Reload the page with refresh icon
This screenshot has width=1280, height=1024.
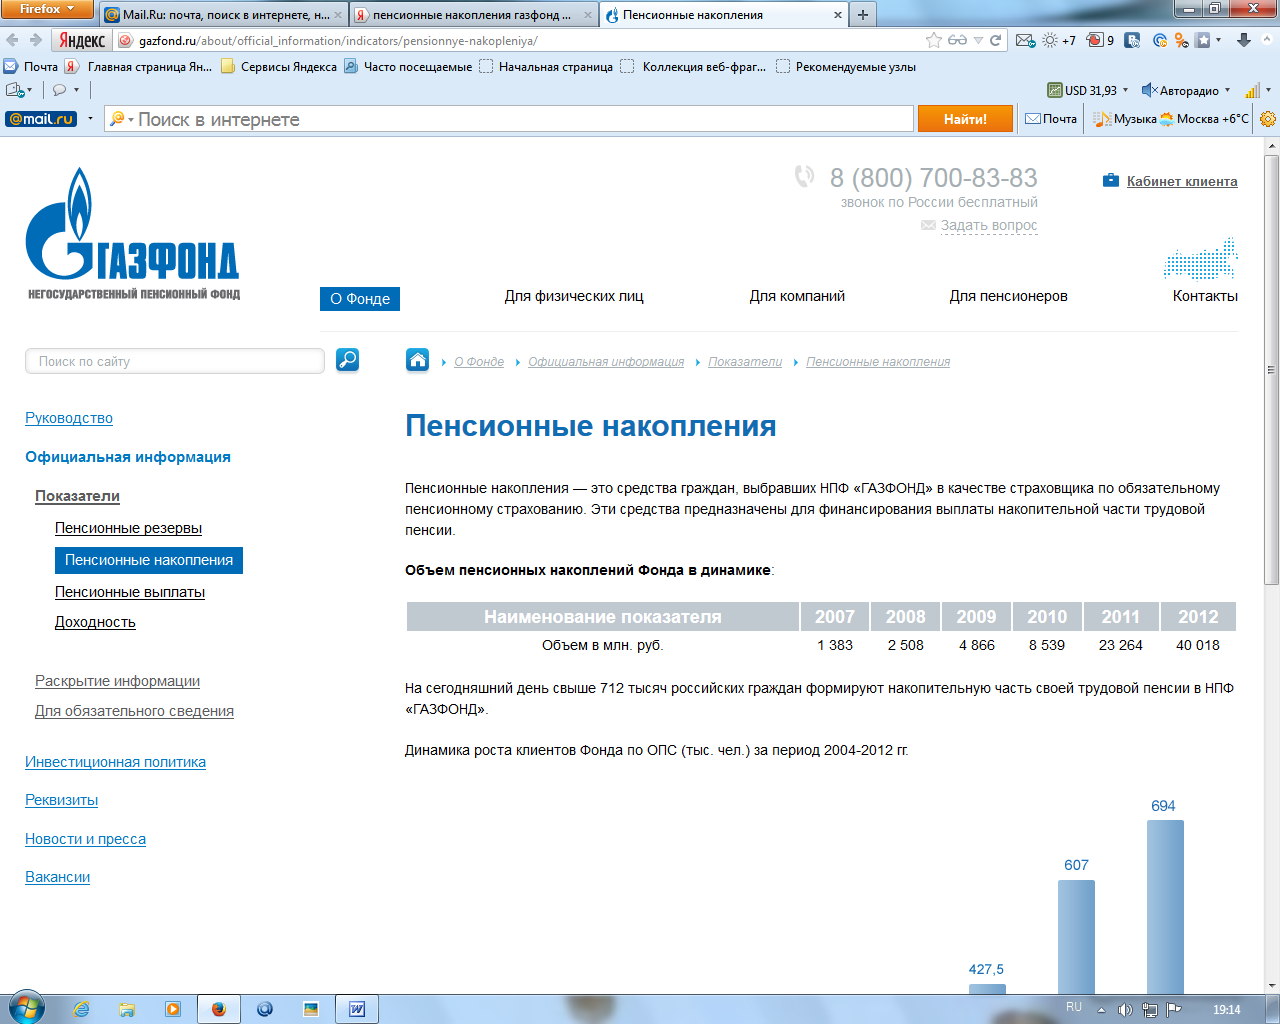point(995,40)
